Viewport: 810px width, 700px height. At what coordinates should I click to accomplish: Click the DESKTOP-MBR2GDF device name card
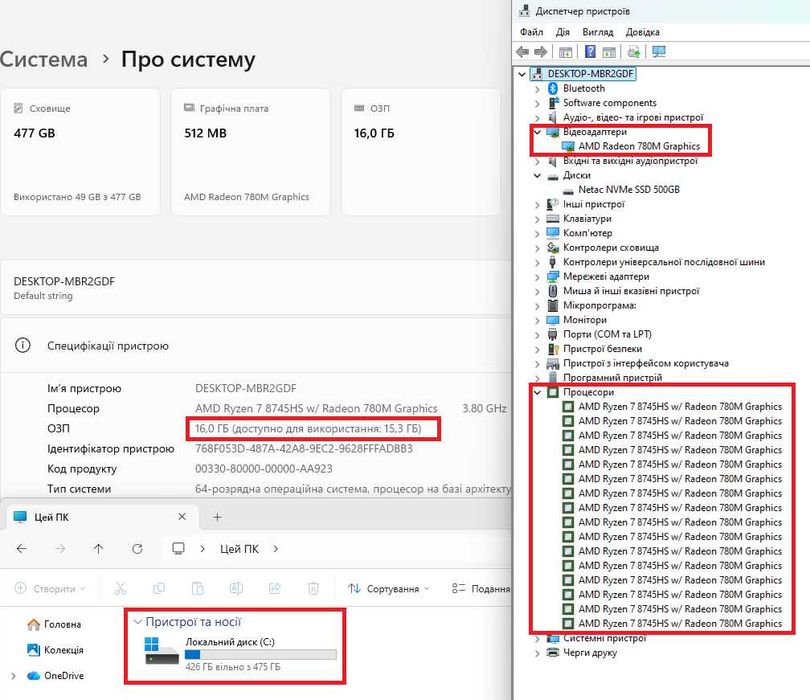pos(256,287)
